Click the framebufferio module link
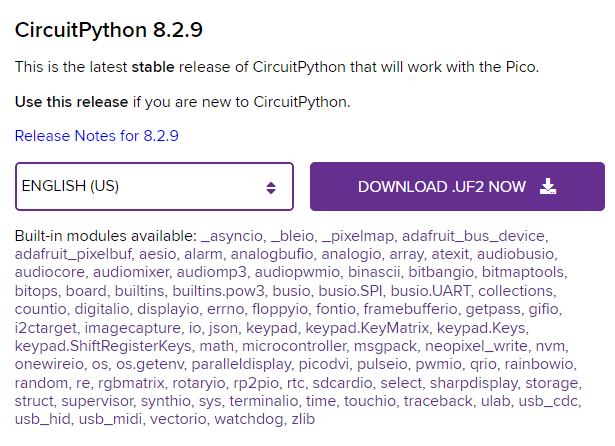Screen dimensions: 615x446 pyautogui.click(x=410, y=309)
